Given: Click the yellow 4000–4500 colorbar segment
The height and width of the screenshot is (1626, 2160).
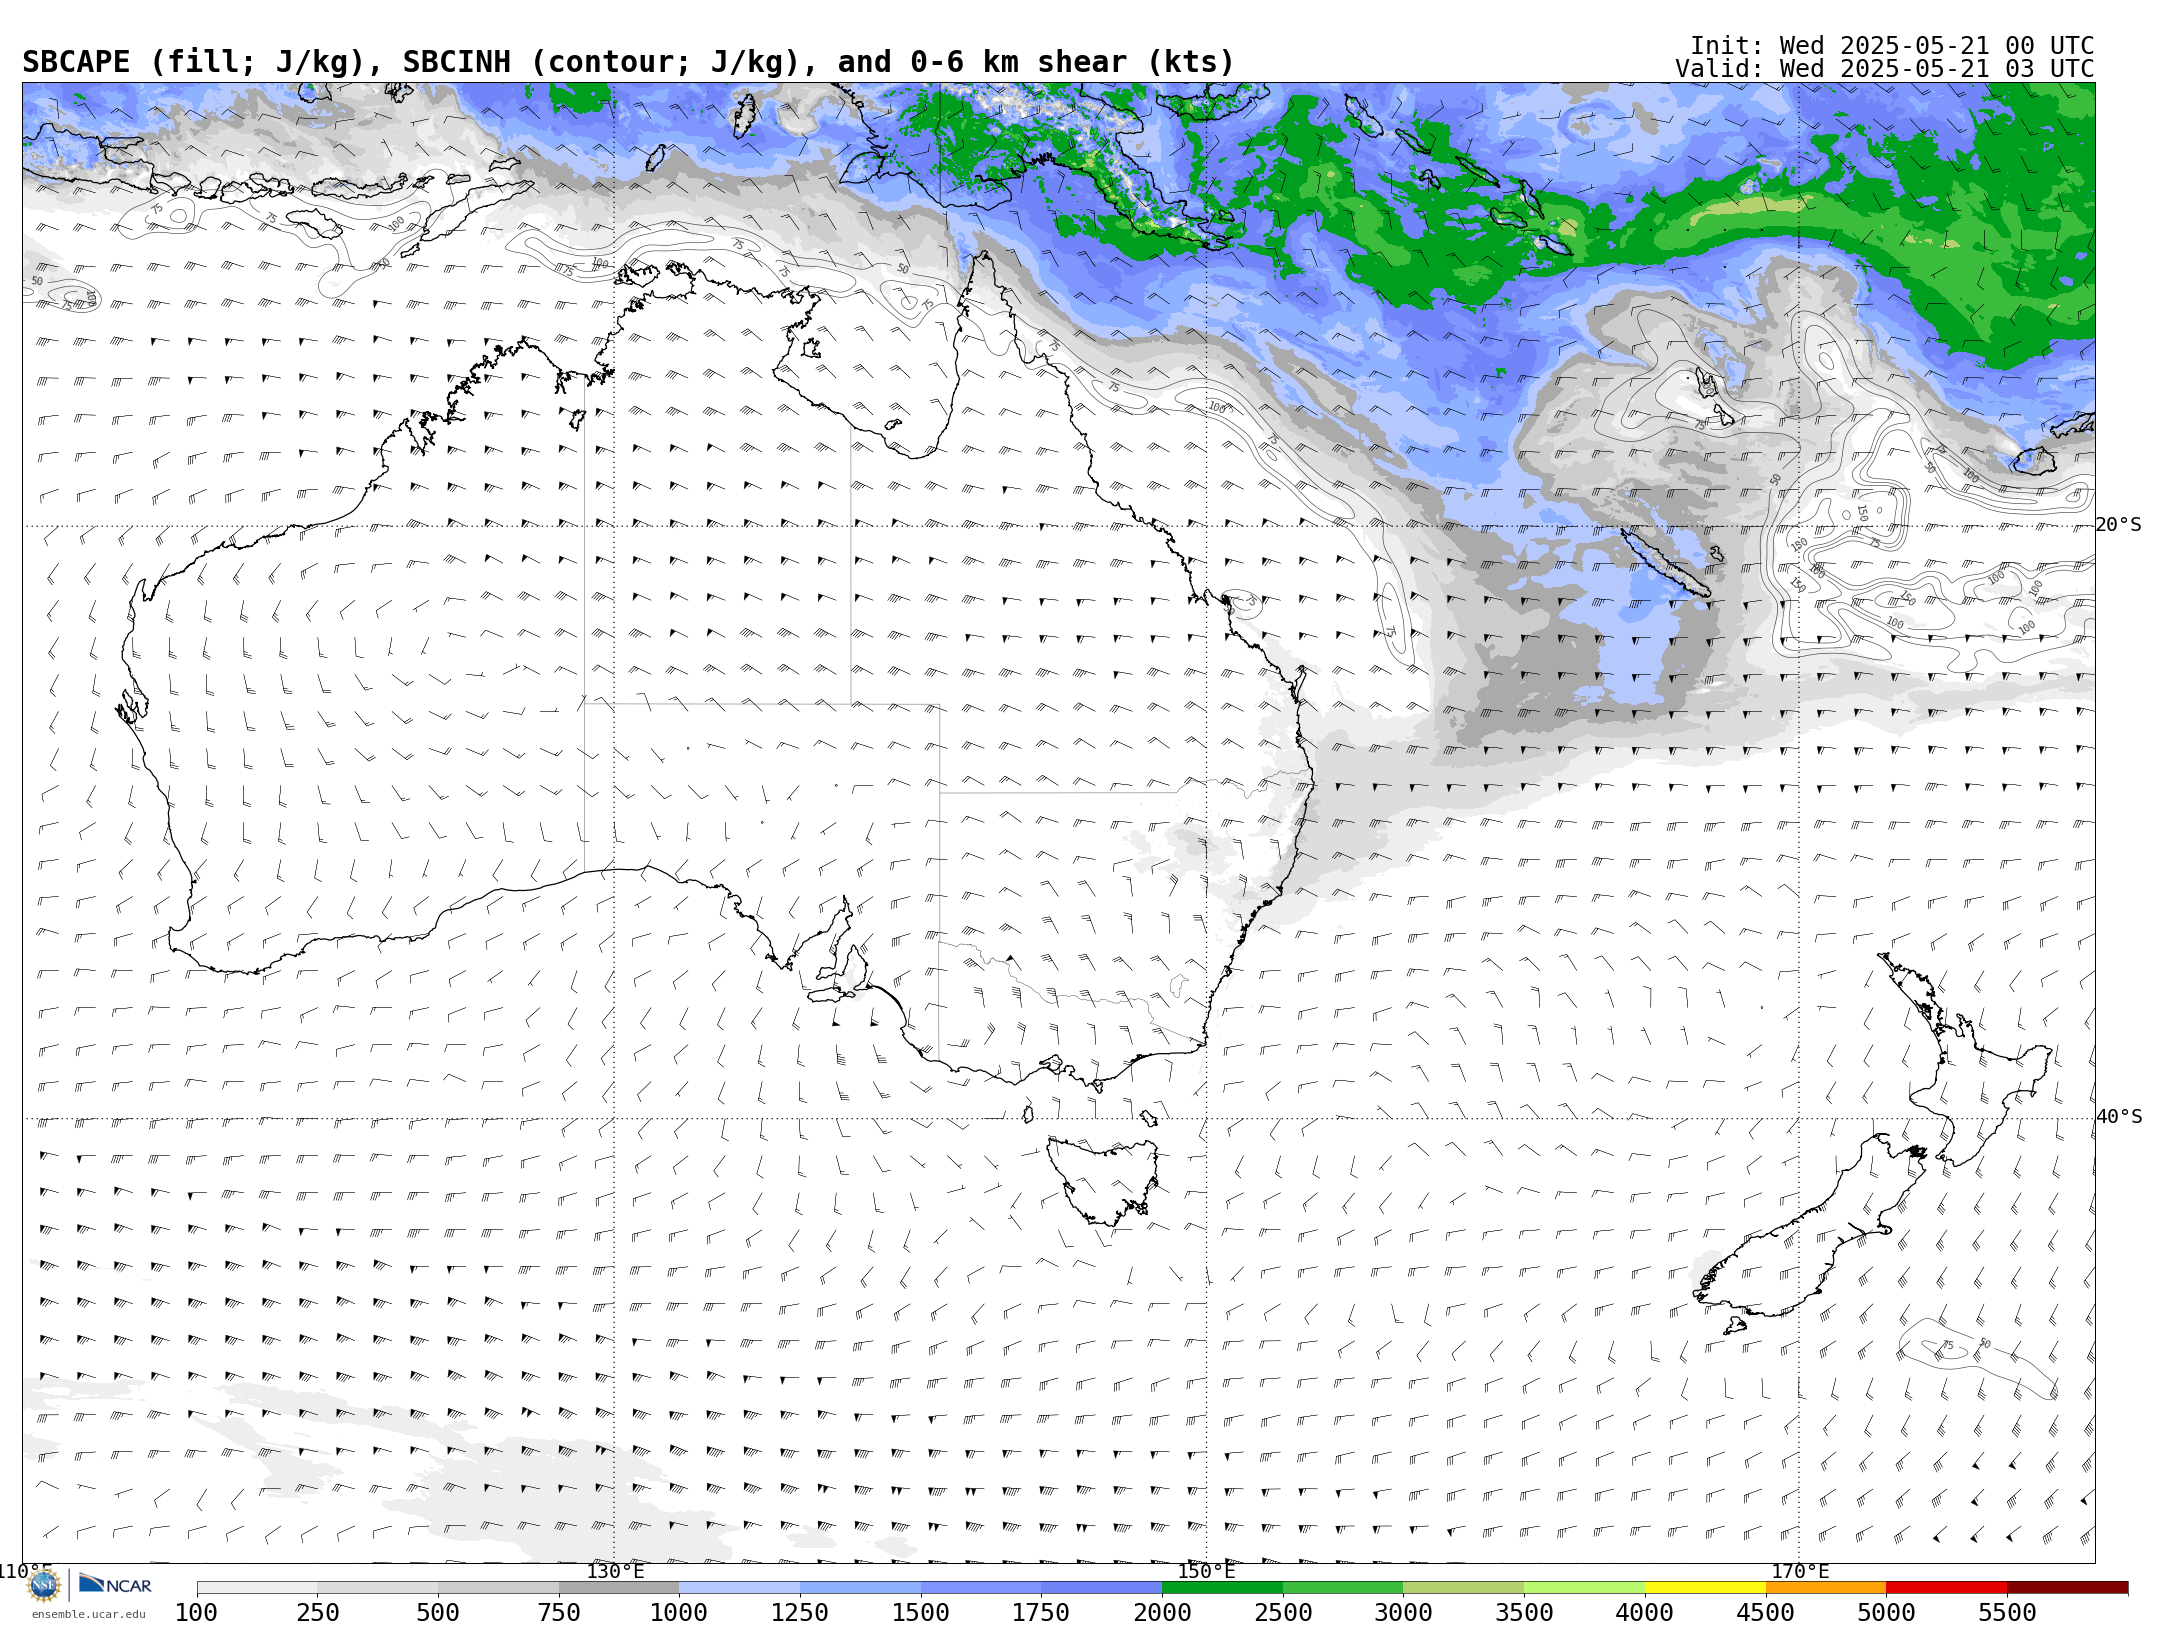Looking at the screenshot, I should [1705, 1588].
